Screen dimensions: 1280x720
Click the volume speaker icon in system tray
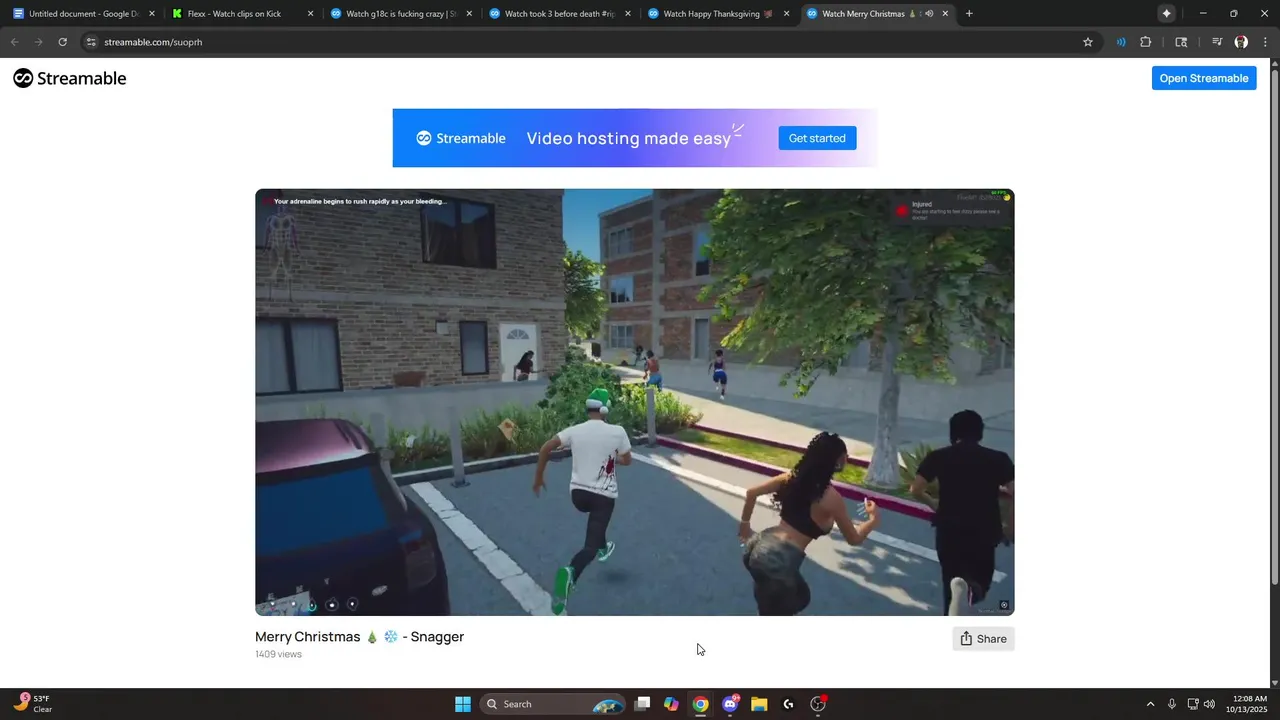click(x=1210, y=704)
